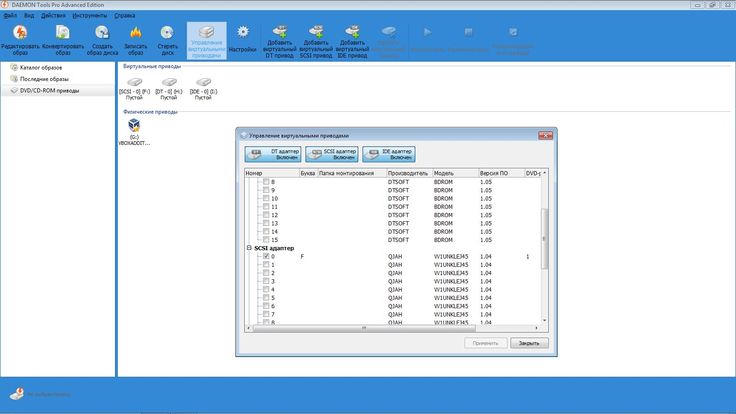Select the physical drive G: VBOXADDIT

(x=134, y=132)
